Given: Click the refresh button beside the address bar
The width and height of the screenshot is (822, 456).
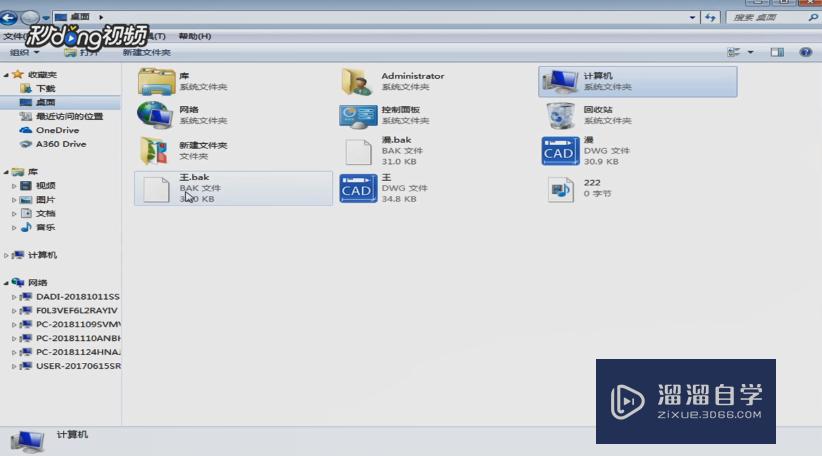Looking at the screenshot, I should (x=710, y=17).
